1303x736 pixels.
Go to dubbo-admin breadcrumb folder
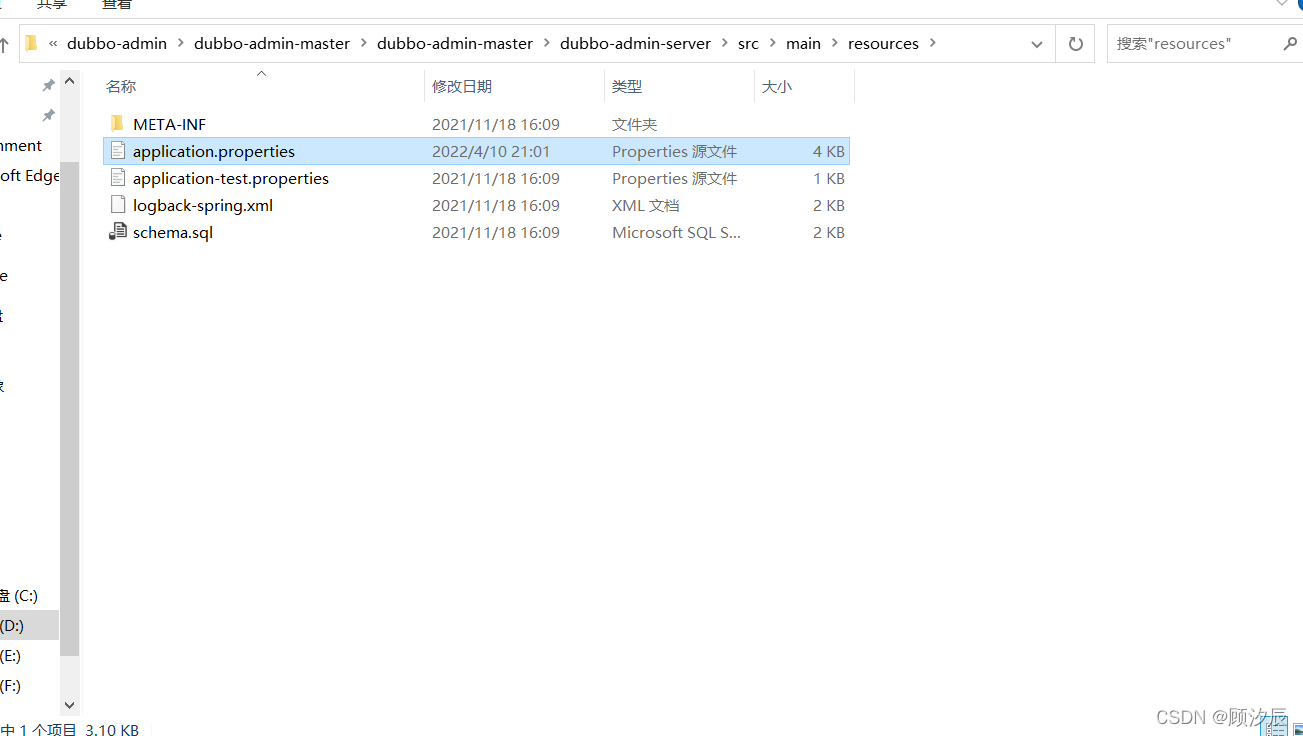point(117,43)
